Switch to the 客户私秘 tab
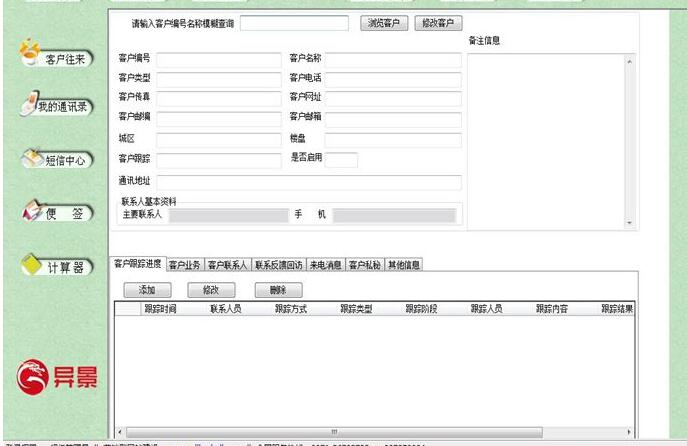This screenshot has width=687, height=446. tap(365, 265)
